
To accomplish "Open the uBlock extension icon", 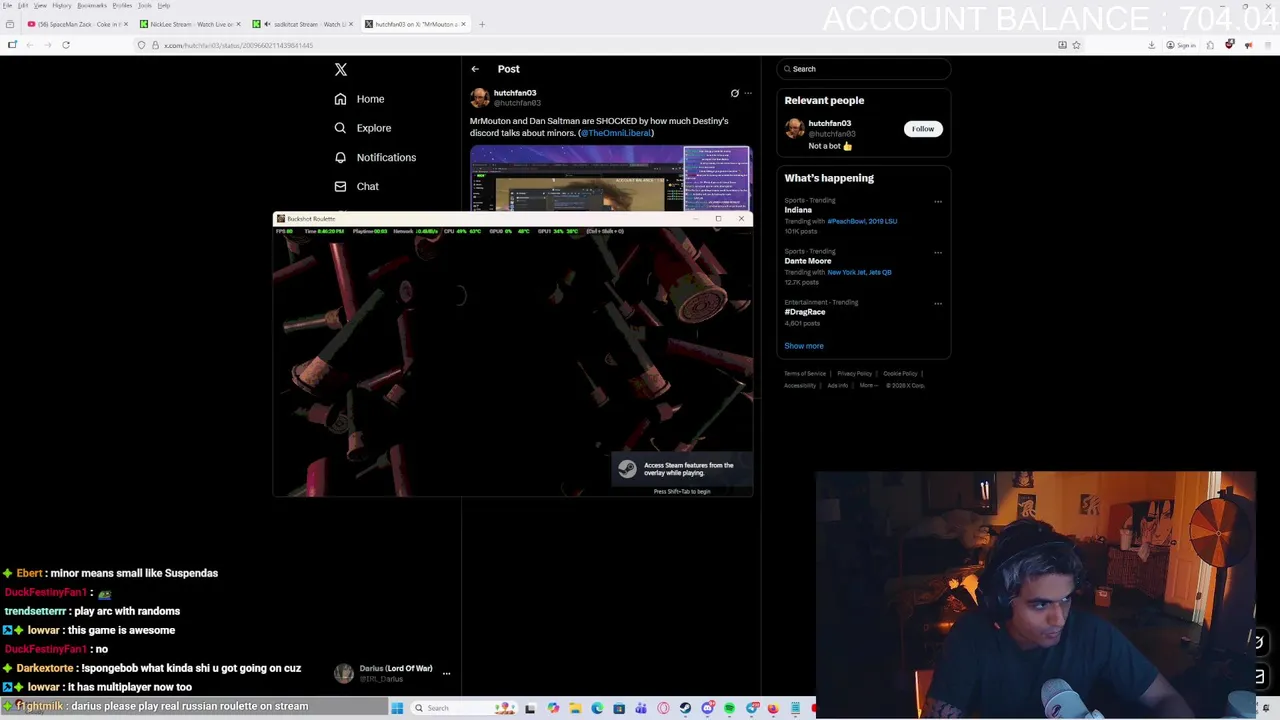I will pyautogui.click(x=1230, y=44).
